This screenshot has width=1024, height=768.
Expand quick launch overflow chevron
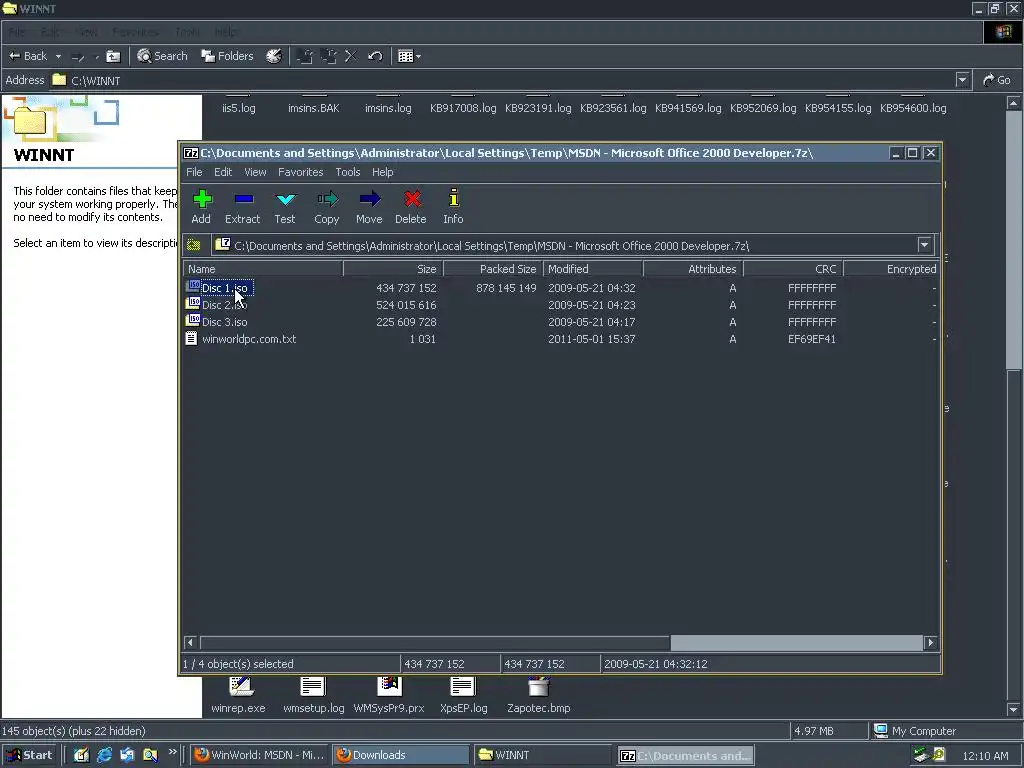(172, 752)
